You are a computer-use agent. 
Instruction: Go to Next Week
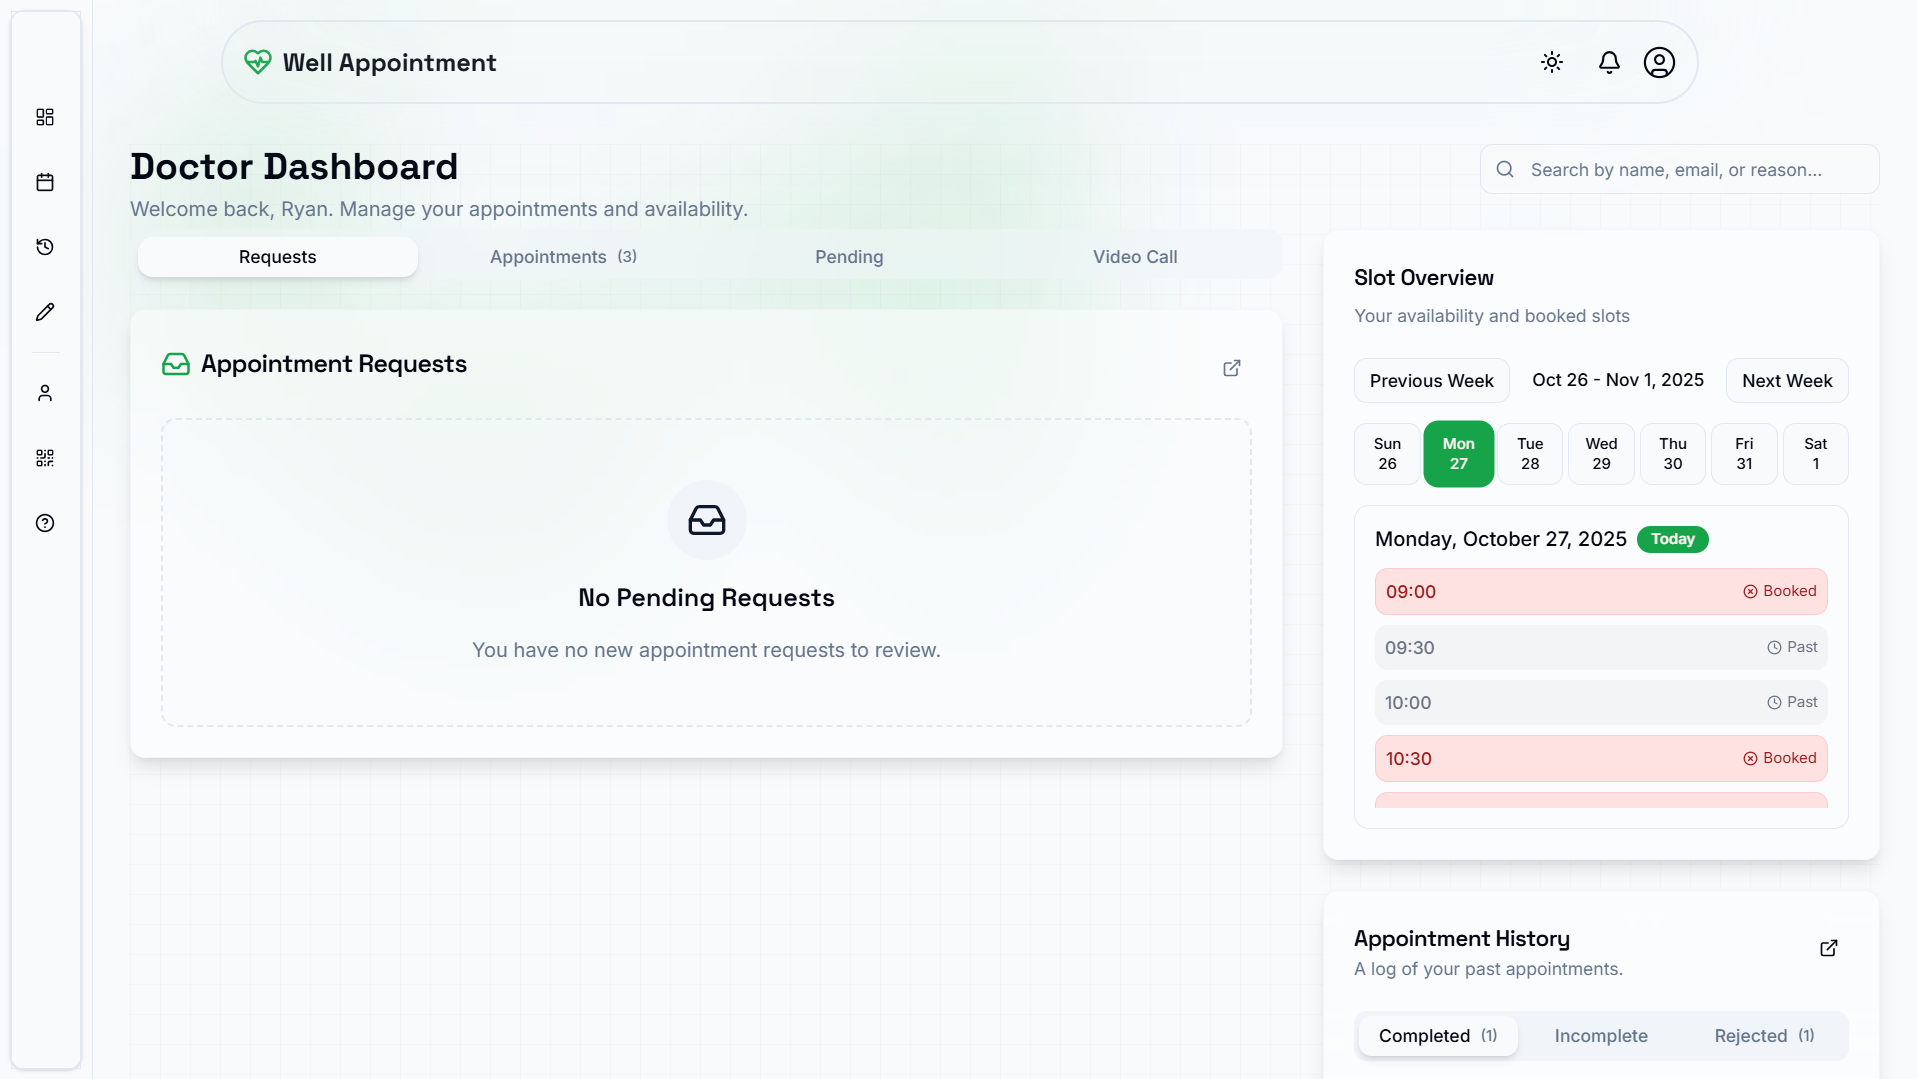click(x=1786, y=381)
